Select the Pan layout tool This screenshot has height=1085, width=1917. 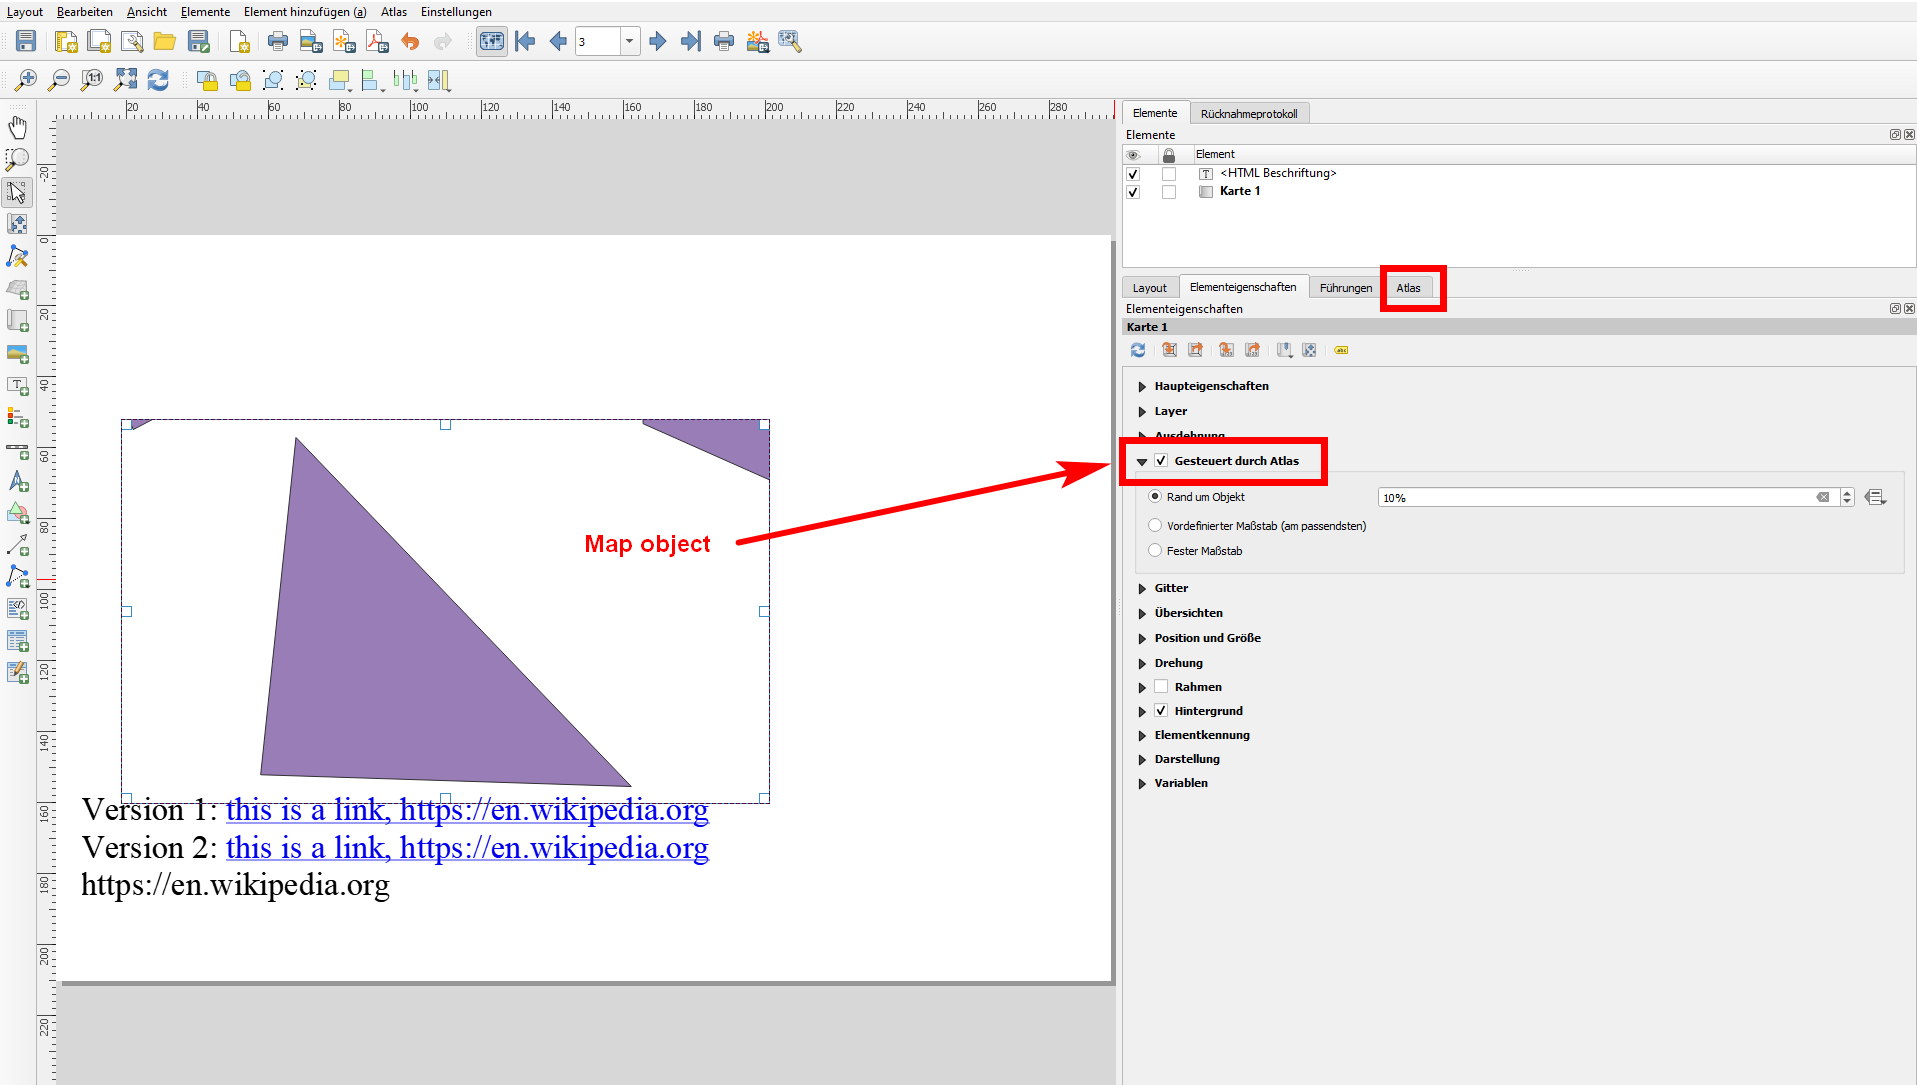tap(18, 127)
